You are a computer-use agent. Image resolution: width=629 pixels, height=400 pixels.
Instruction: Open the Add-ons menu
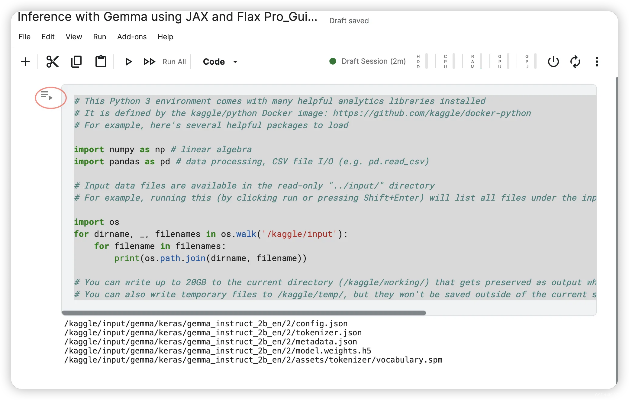[x=132, y=36]
